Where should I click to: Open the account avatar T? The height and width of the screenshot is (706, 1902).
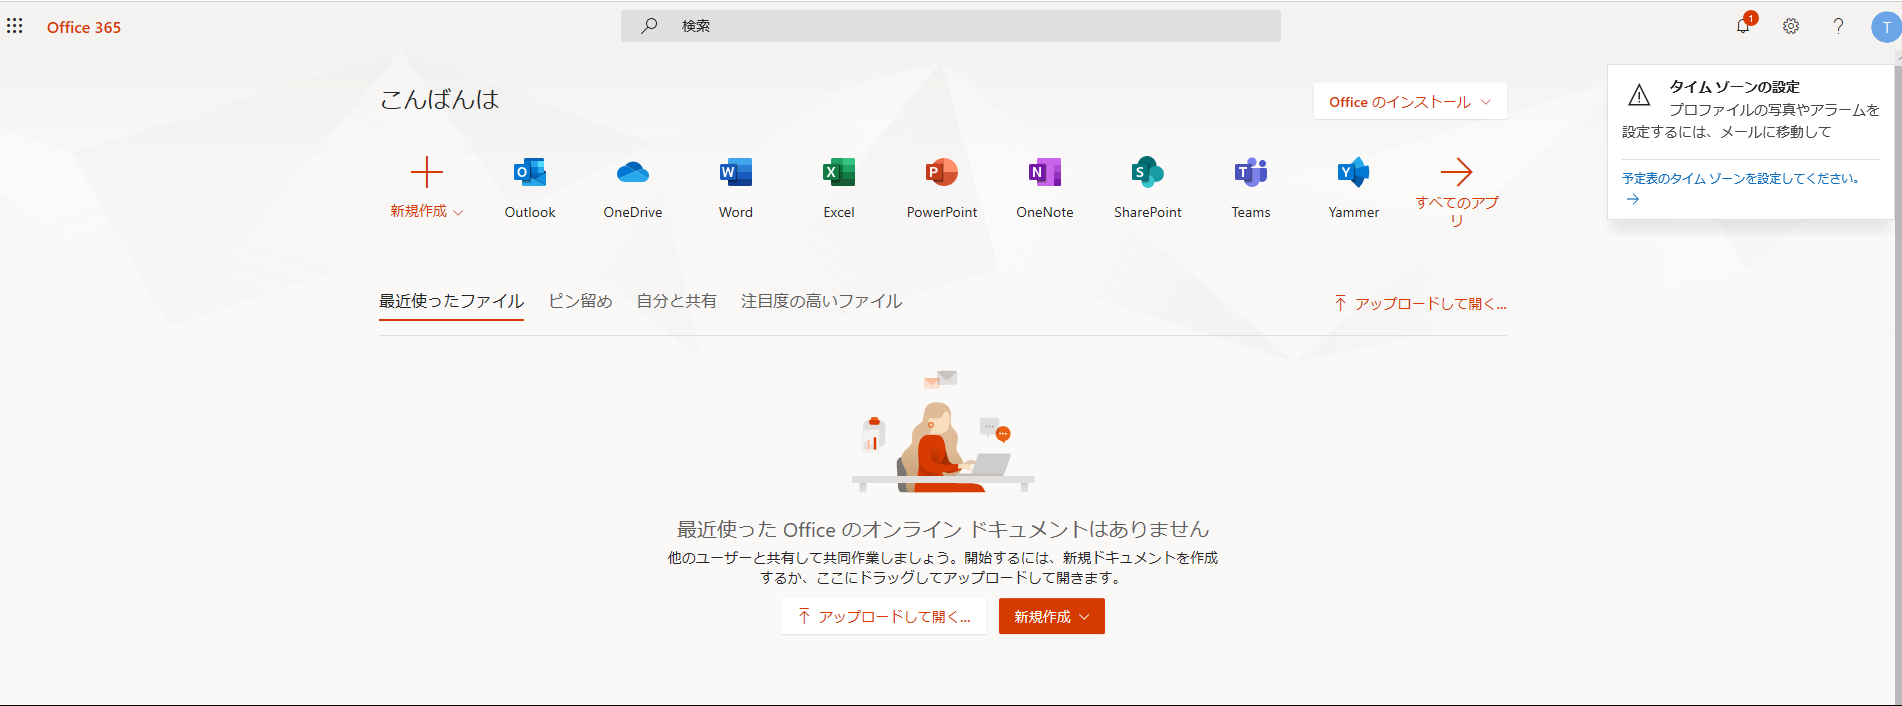coord(1886,27)
